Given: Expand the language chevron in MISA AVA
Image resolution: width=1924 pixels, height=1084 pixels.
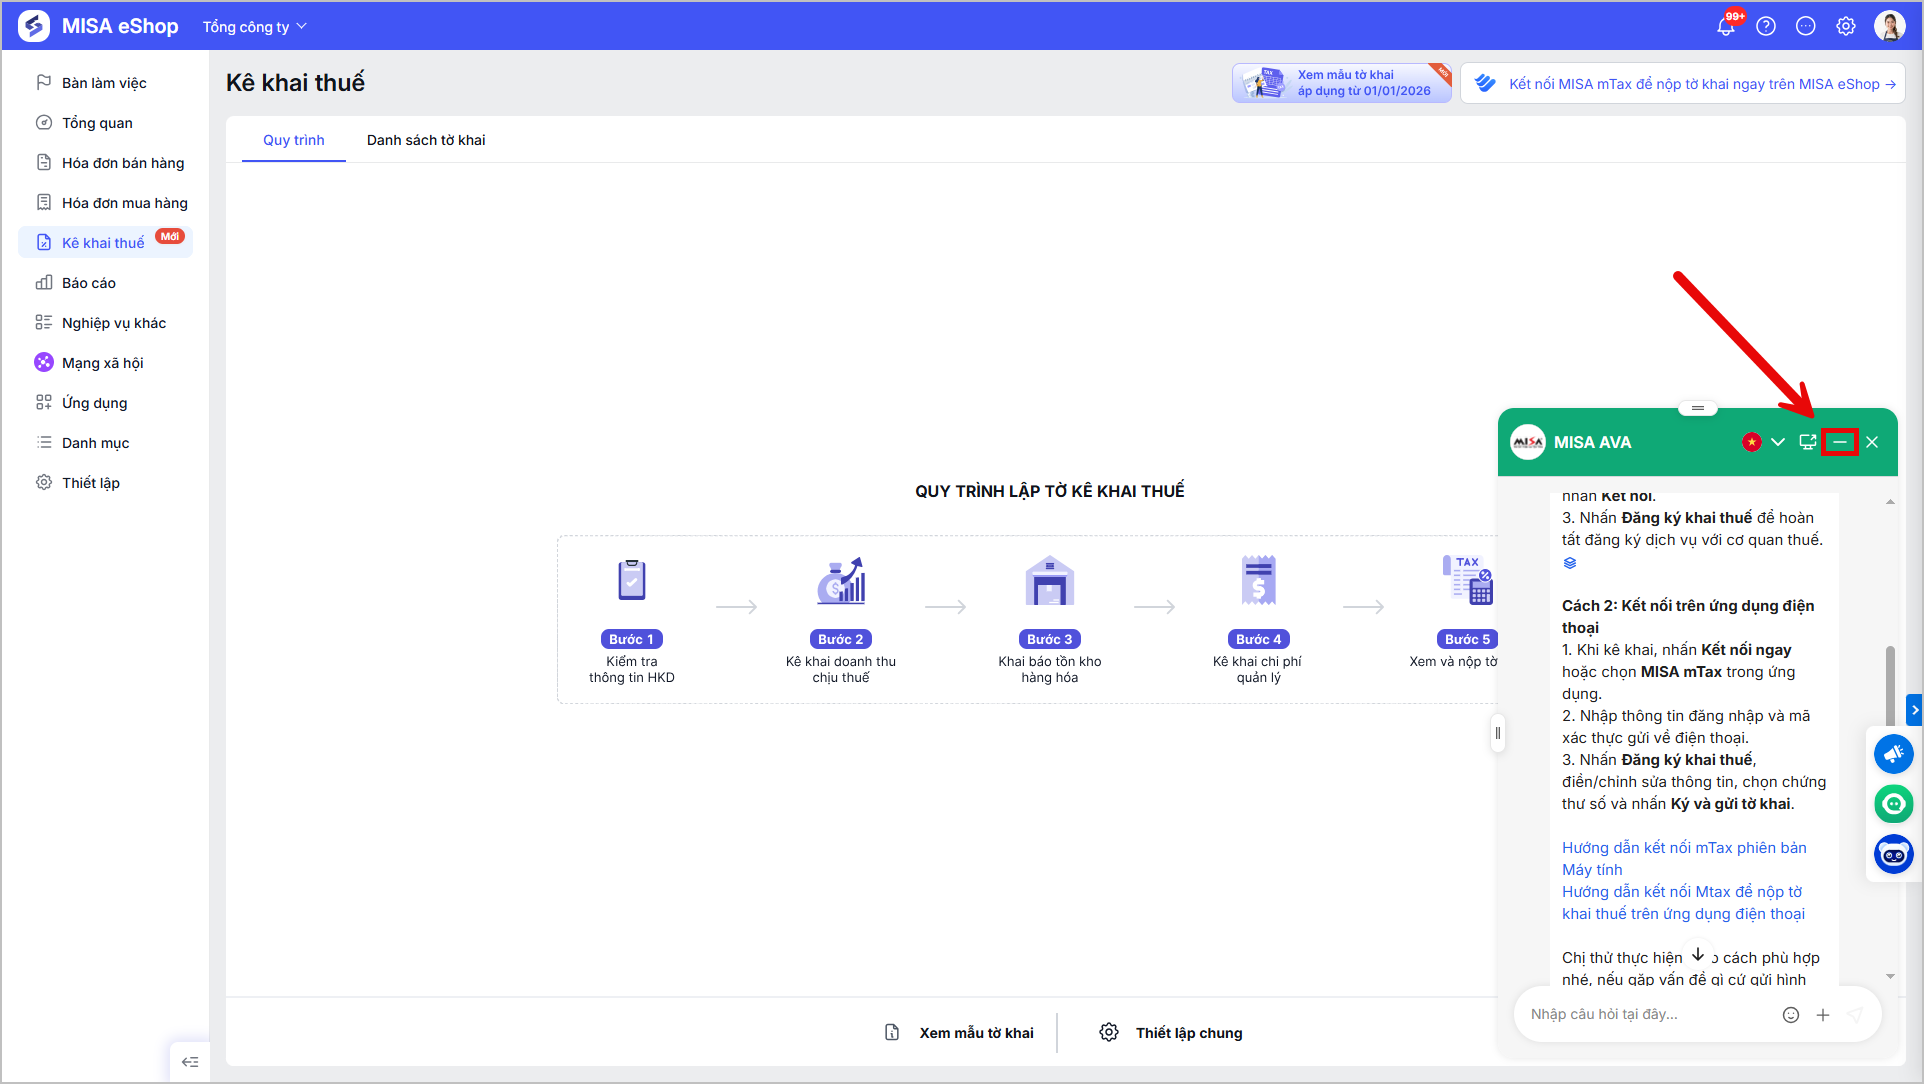Looking at the screenshot, I should (x=1778, y=442).
